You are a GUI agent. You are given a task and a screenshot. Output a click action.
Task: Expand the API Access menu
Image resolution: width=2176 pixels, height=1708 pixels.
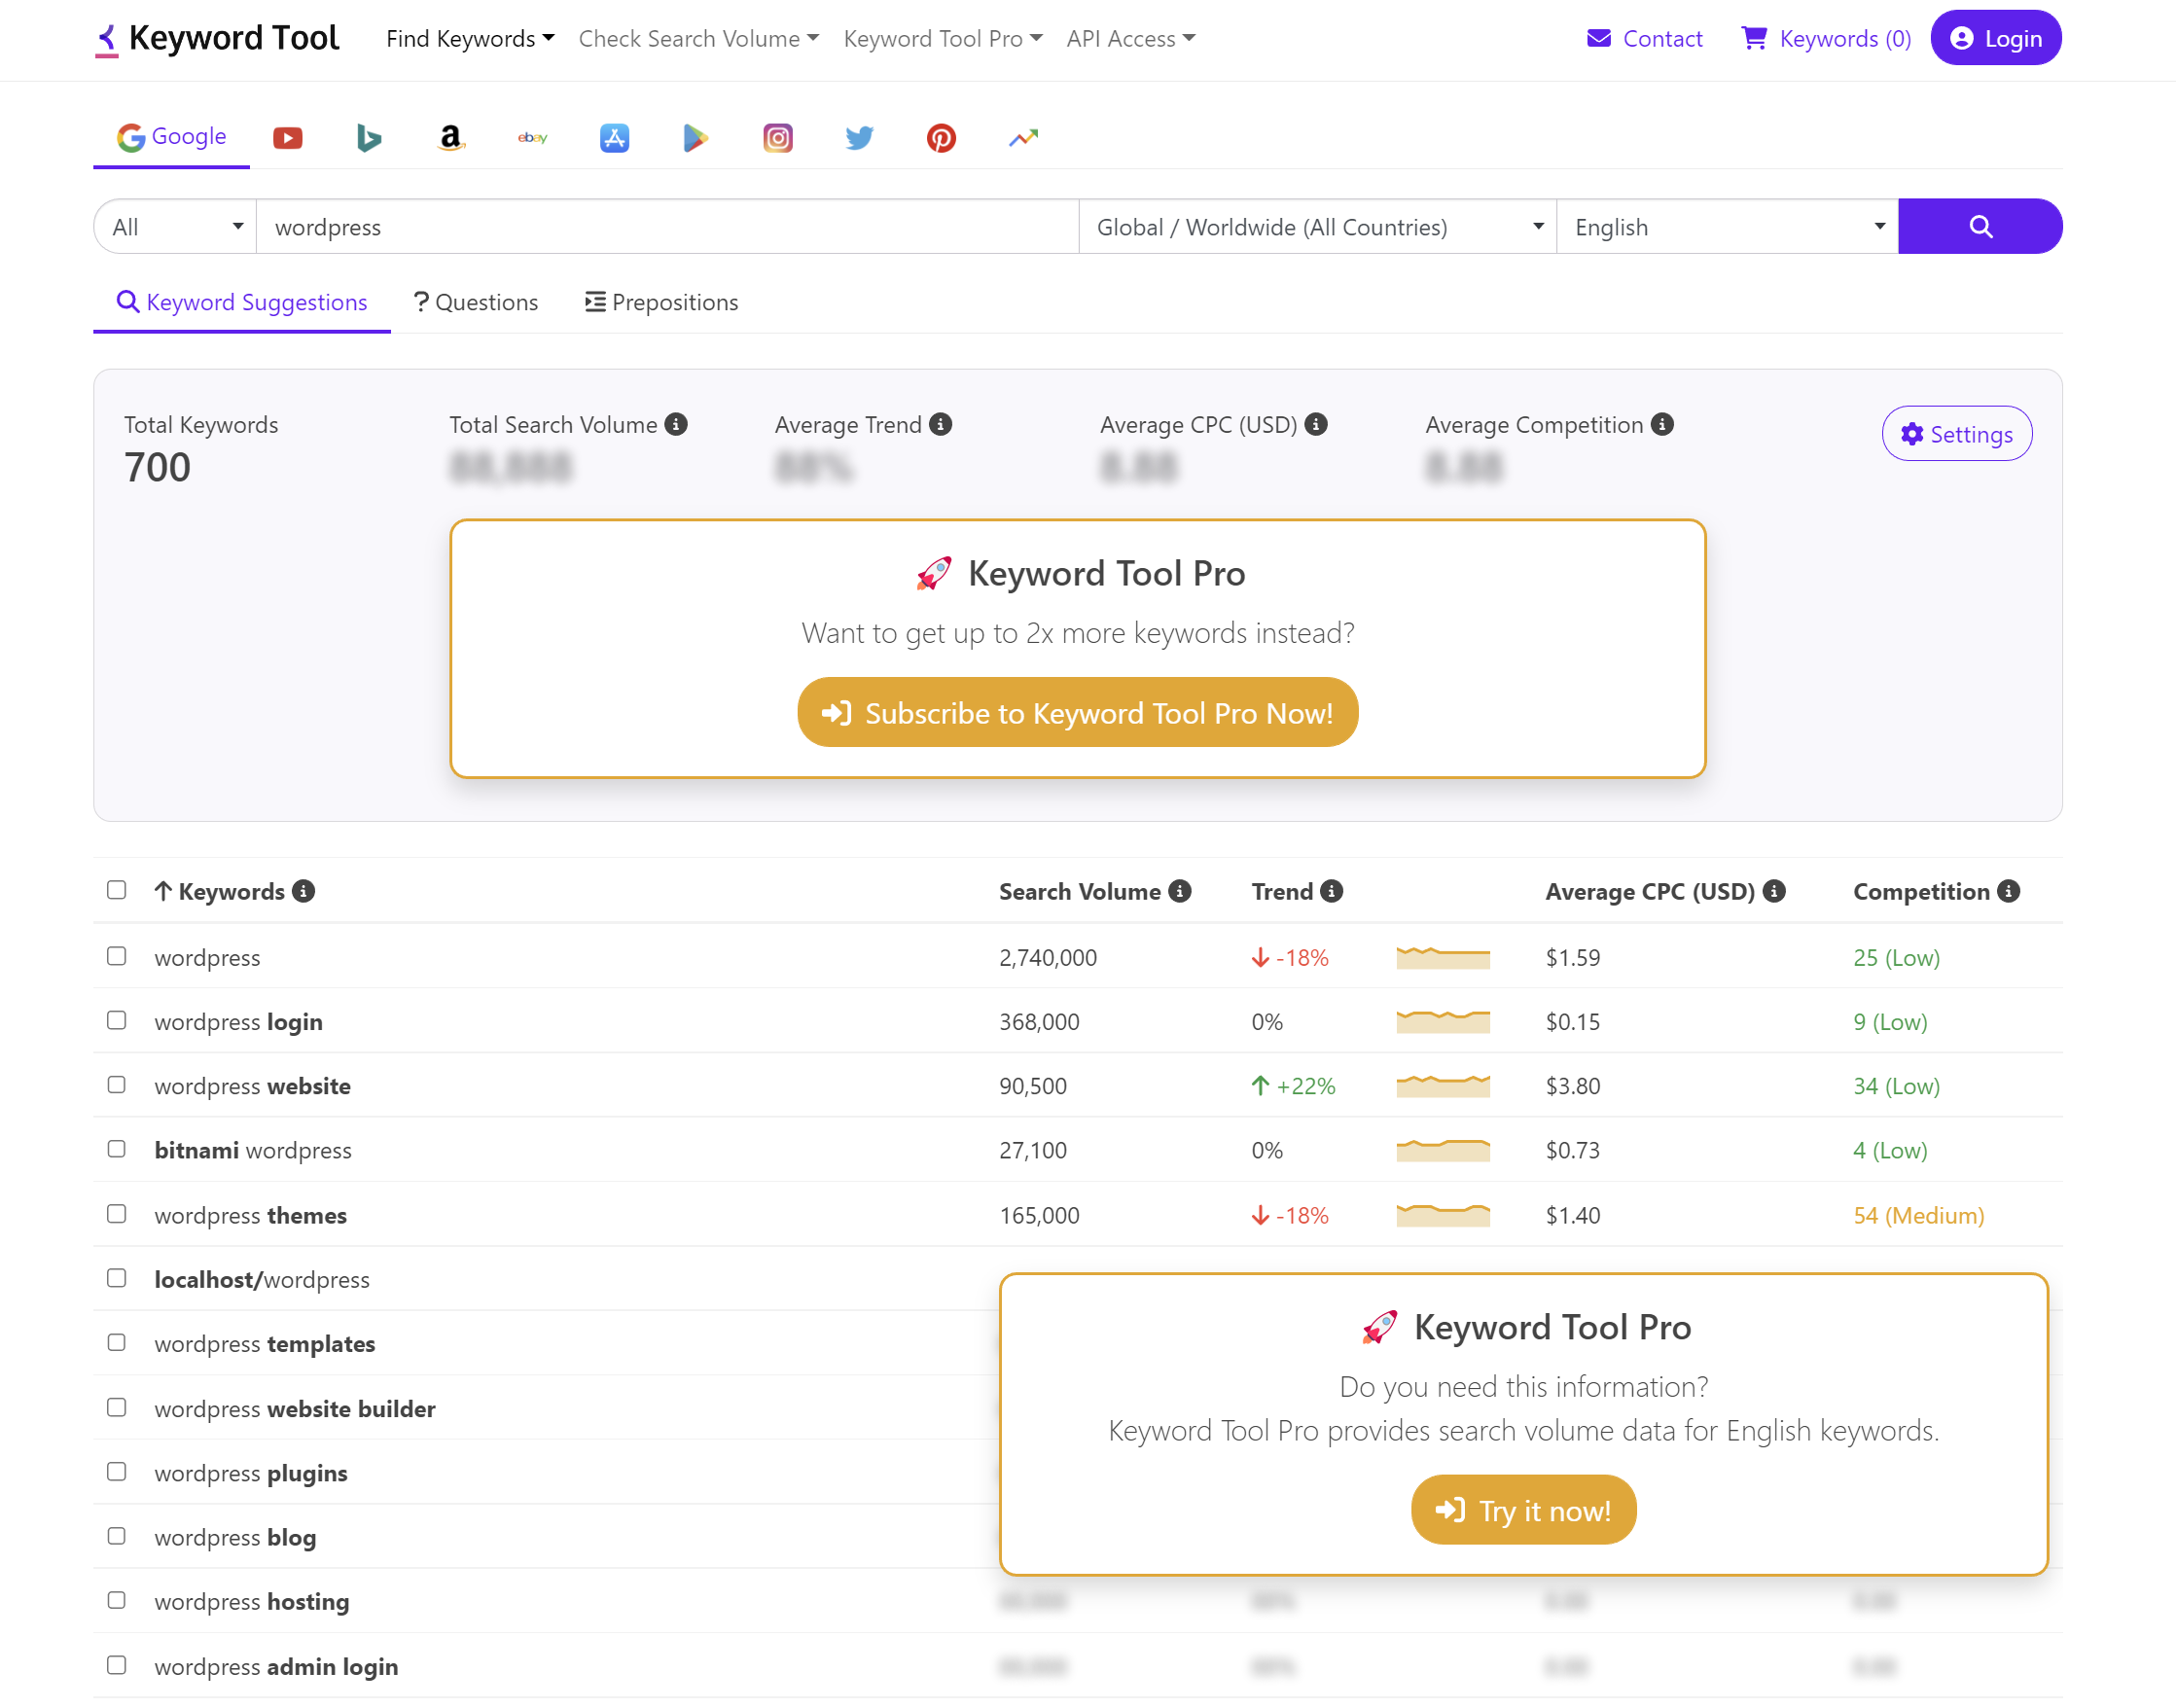point(1131,38)
